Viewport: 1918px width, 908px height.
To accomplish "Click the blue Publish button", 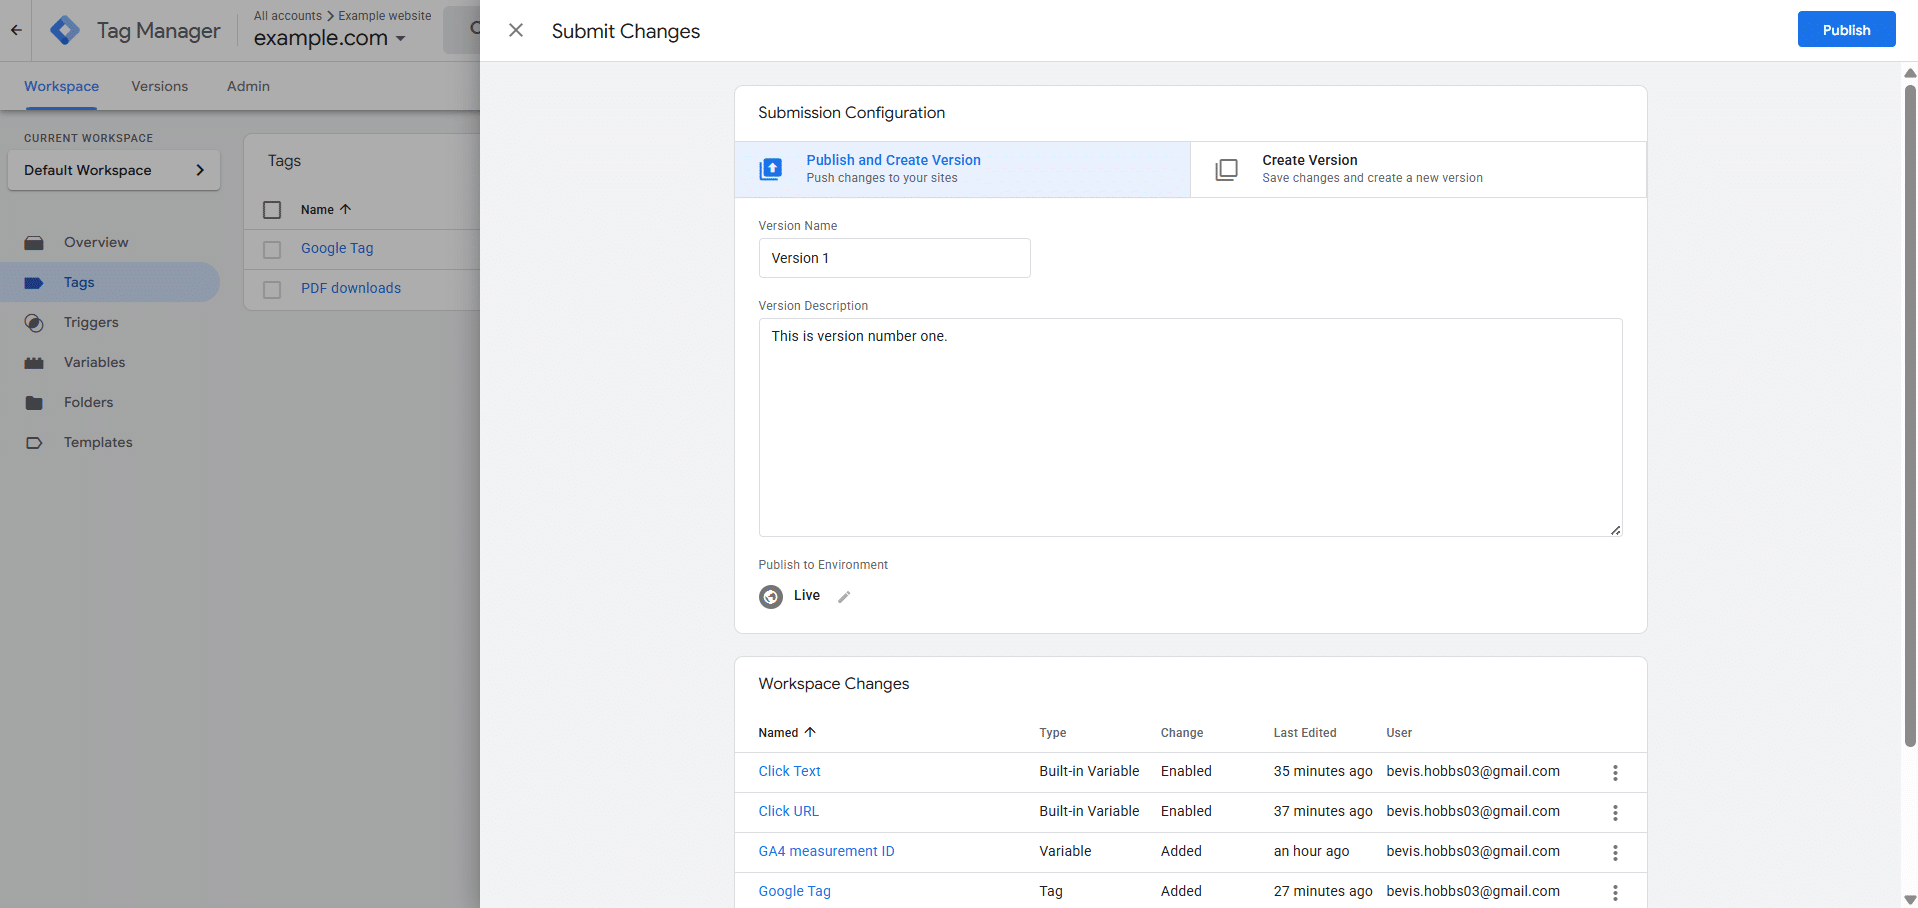I will point(1845,29).
